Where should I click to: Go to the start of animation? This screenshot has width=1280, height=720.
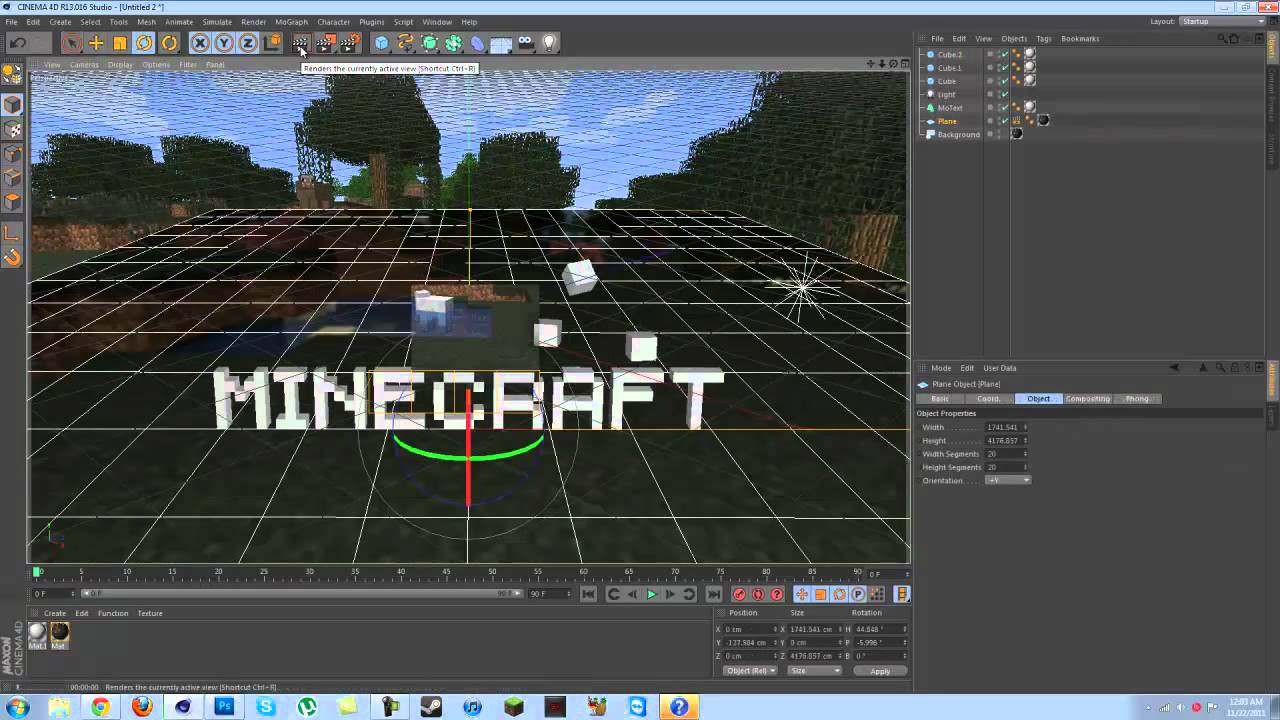tap(588, 594)
